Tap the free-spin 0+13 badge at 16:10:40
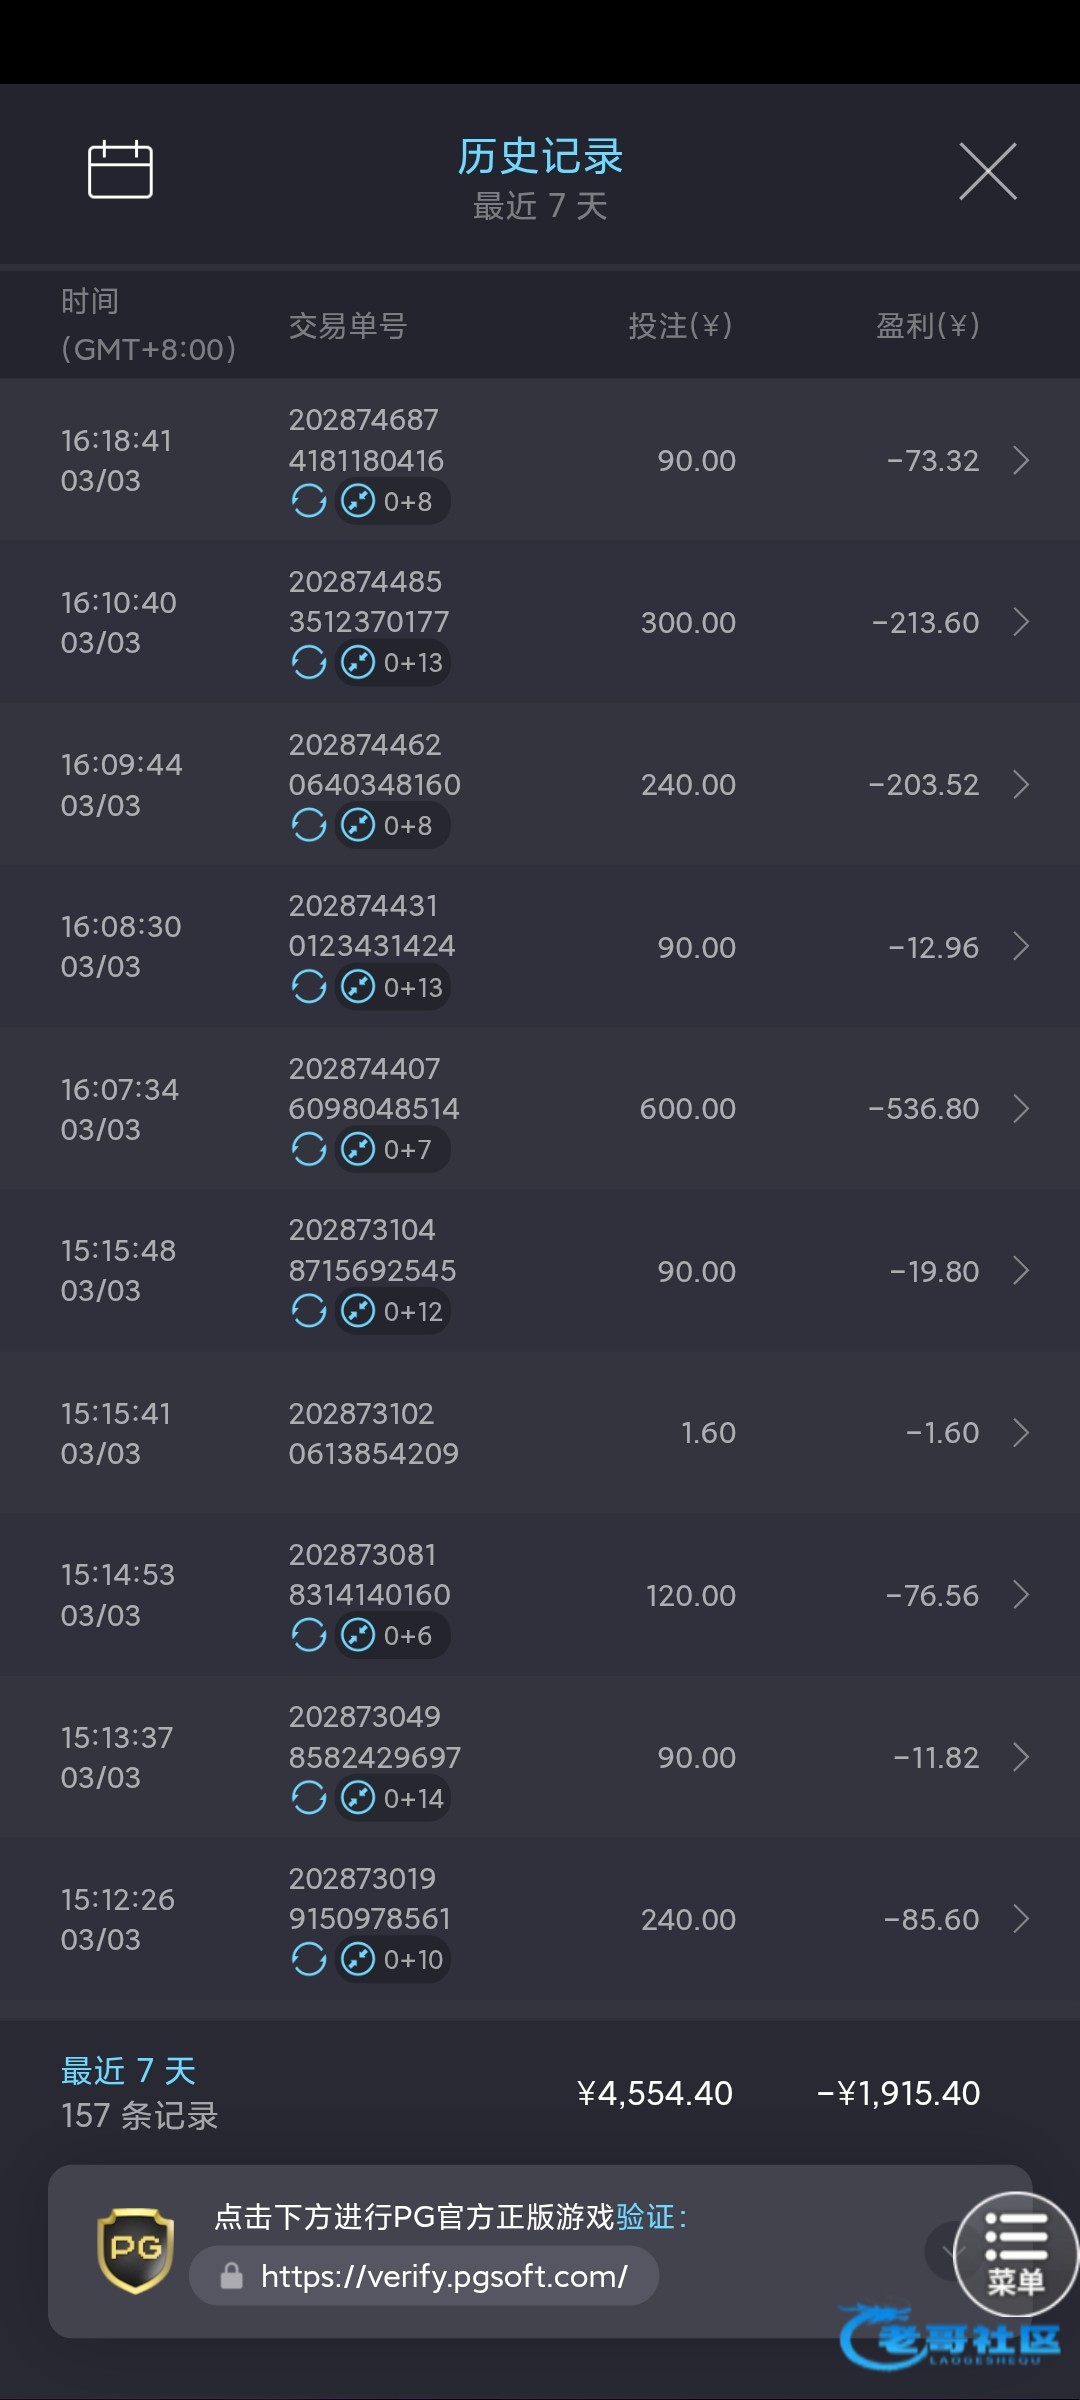1080x2400 pixels. [394, 663]
